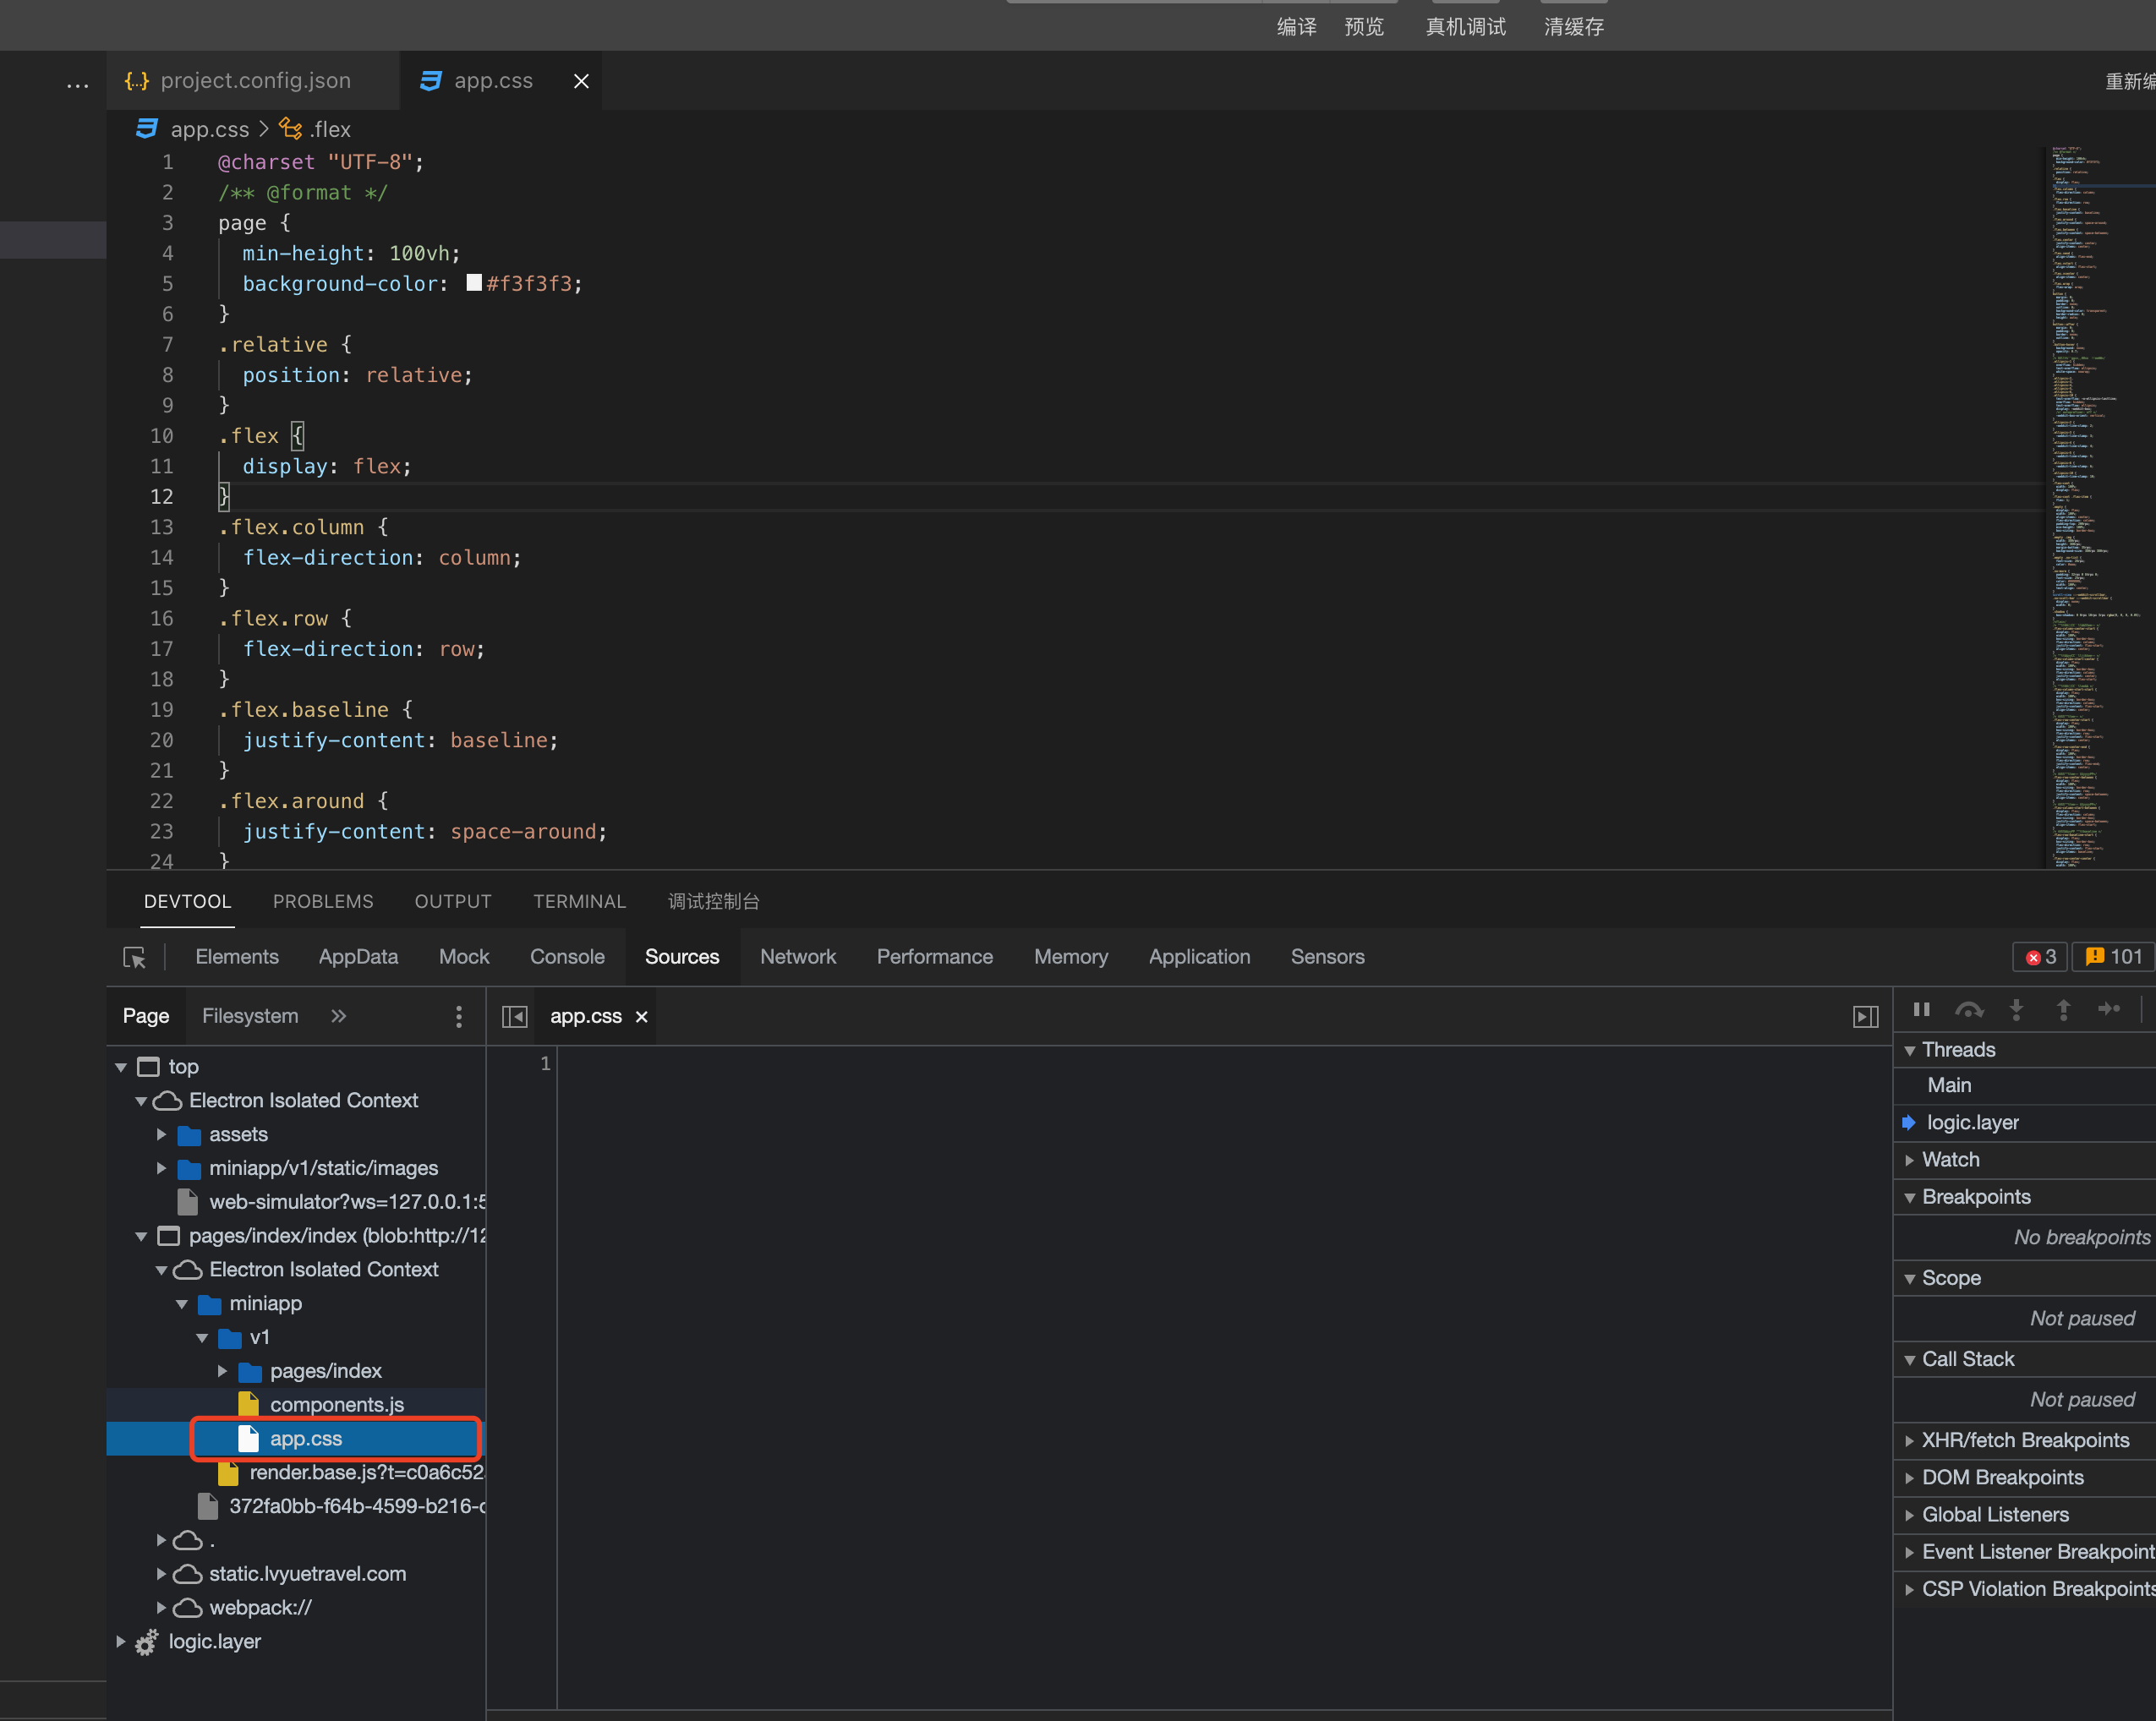The image size is (2156, 1721).
Task: Expand the assets folder in the Page tree
Action: [x=162, y=1134]
